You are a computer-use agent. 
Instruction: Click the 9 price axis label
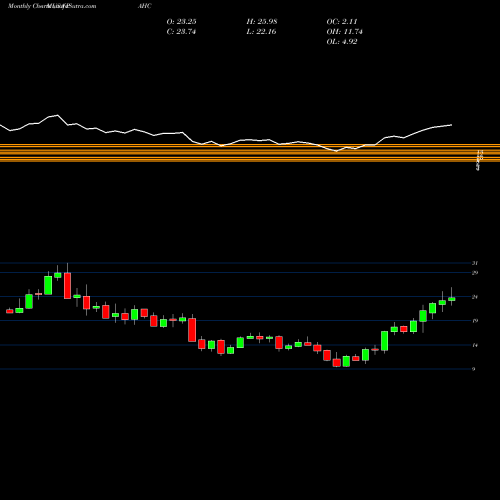pyautogui.click(x=474, y=369)
